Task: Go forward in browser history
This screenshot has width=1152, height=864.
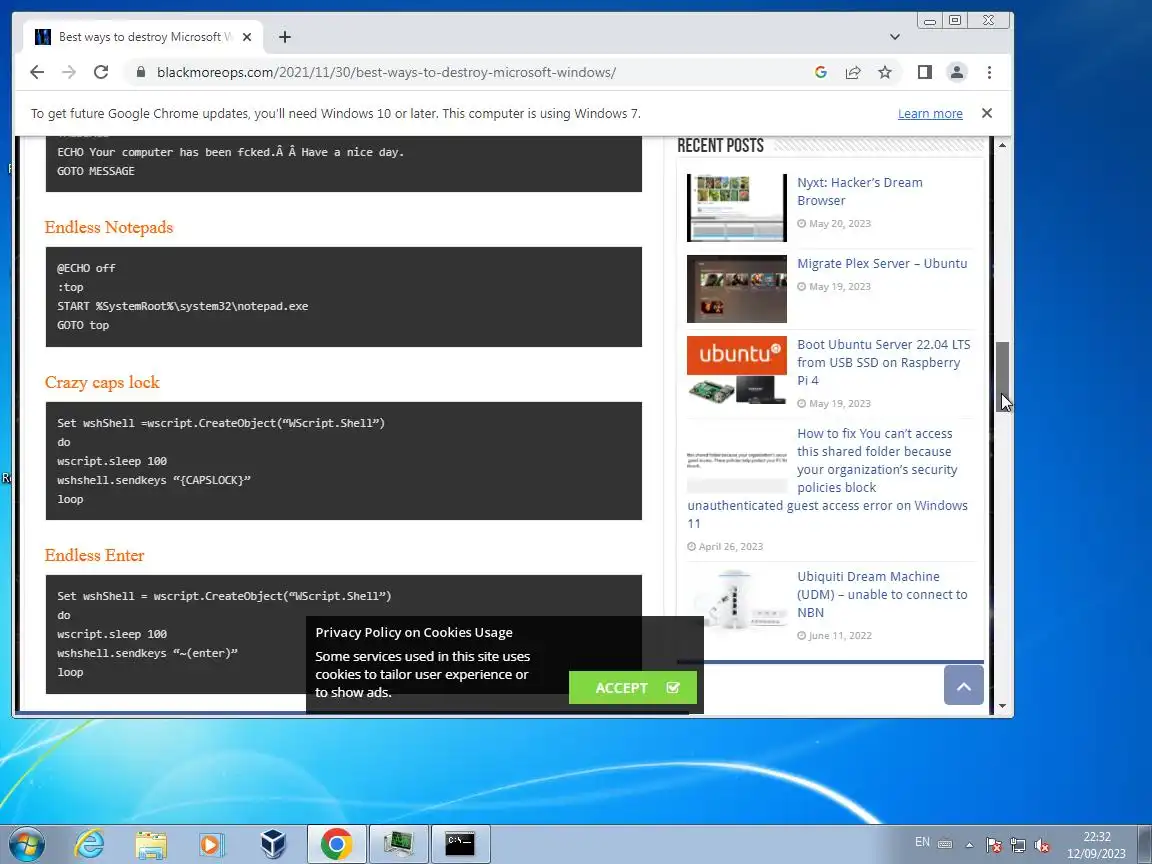Action: pos(69,72)
